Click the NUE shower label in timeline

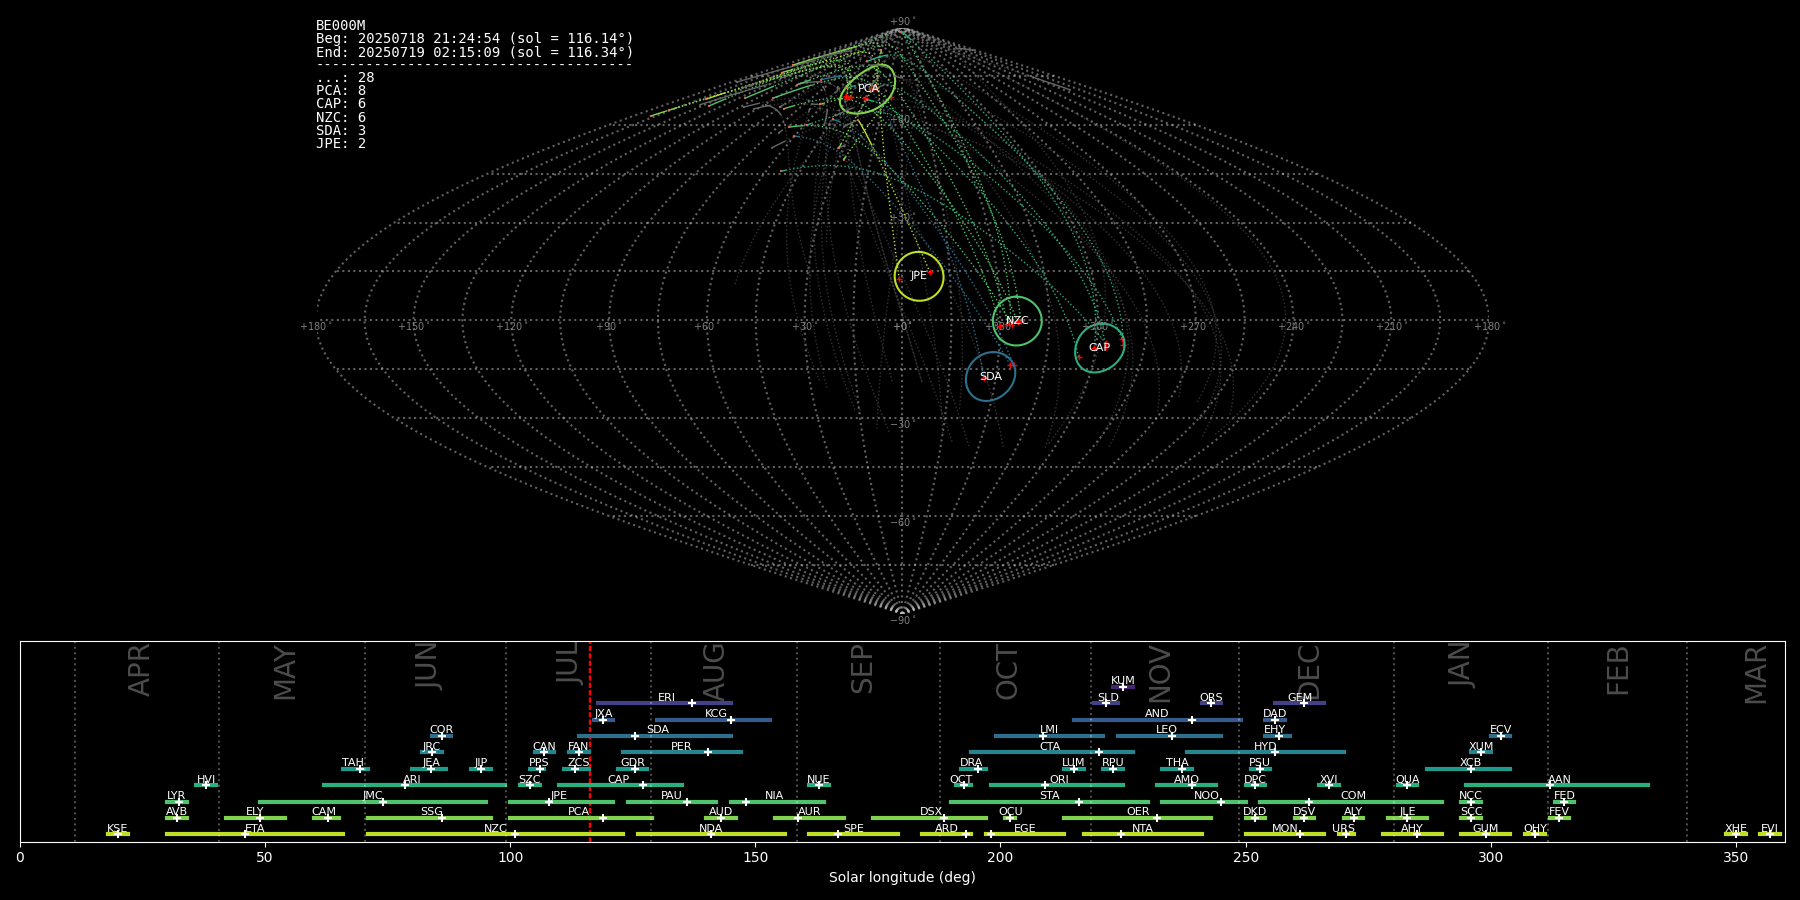(x=819, y=780)
